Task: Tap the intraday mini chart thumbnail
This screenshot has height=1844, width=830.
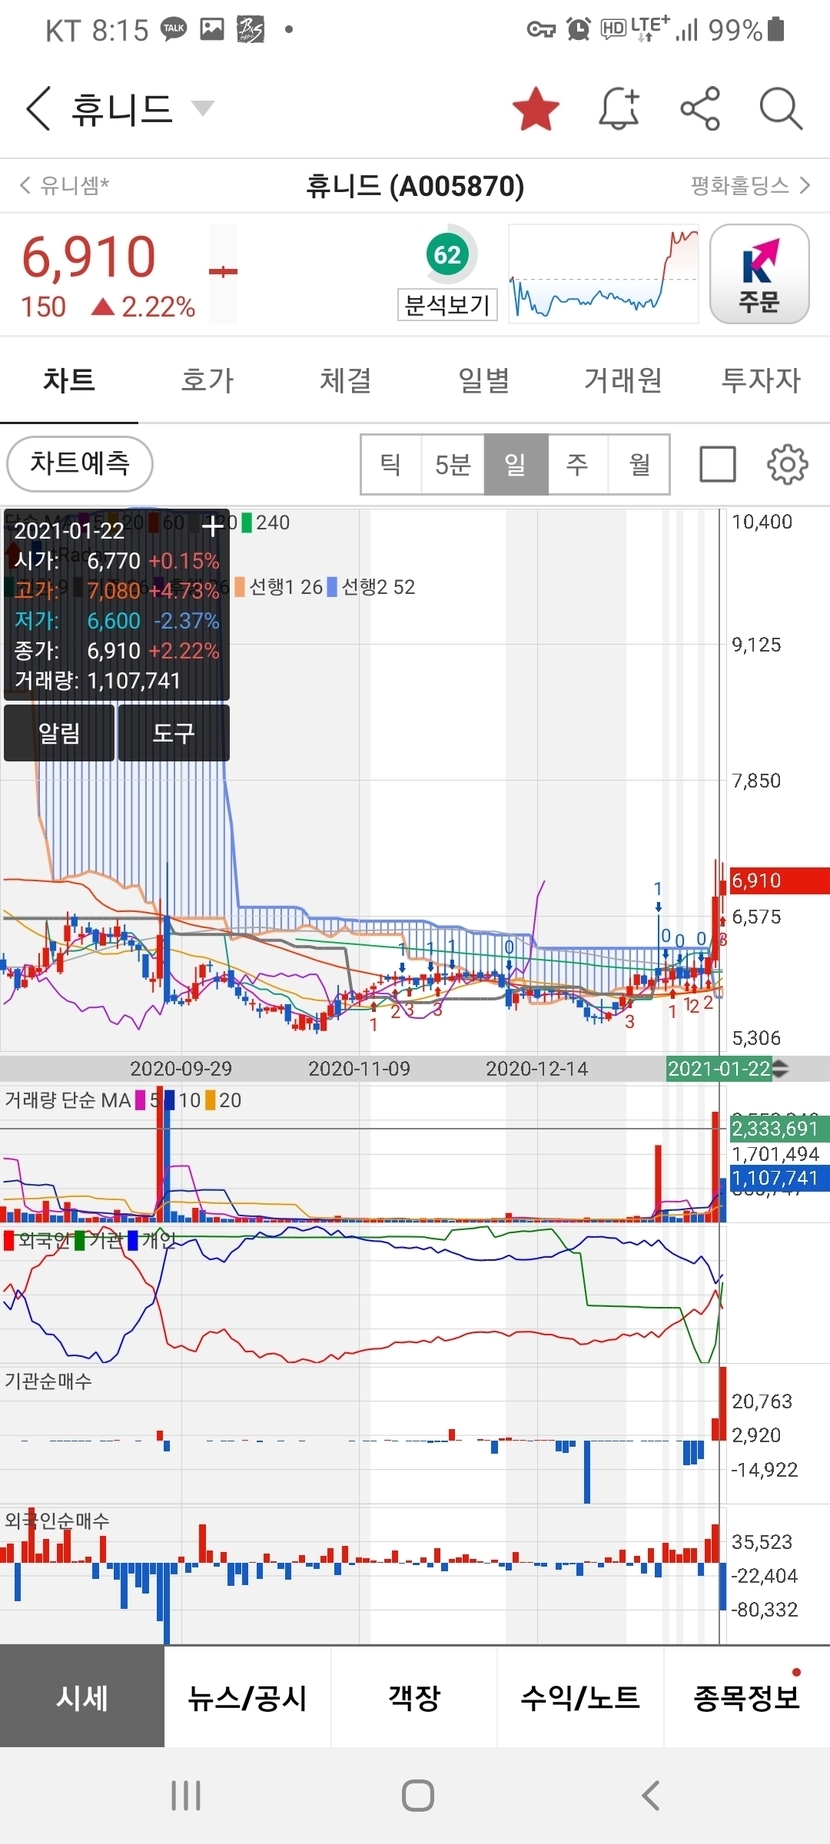Action: click(603, 273)
